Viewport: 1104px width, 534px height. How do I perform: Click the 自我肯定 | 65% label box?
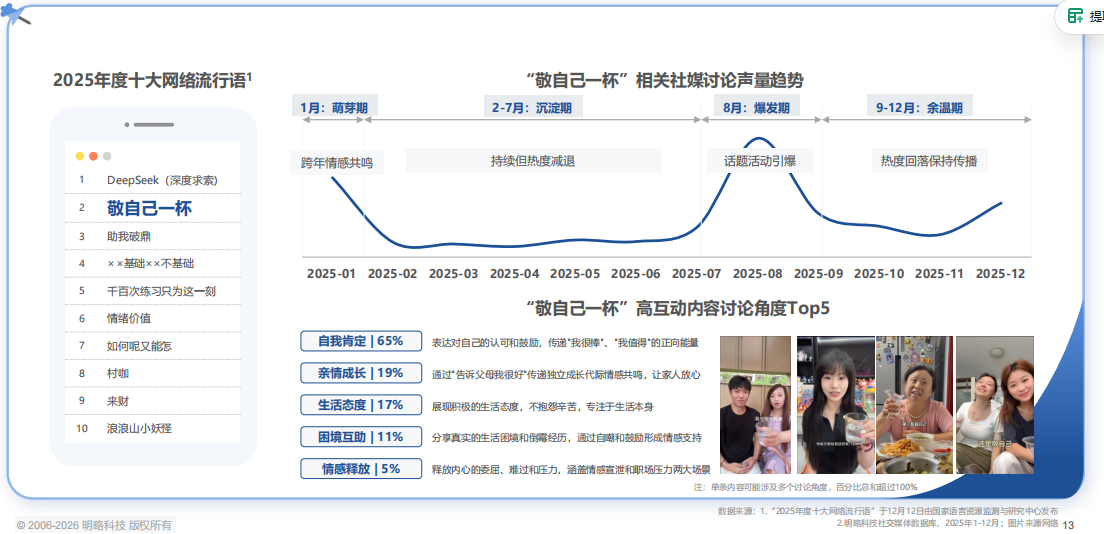[361, 341]
